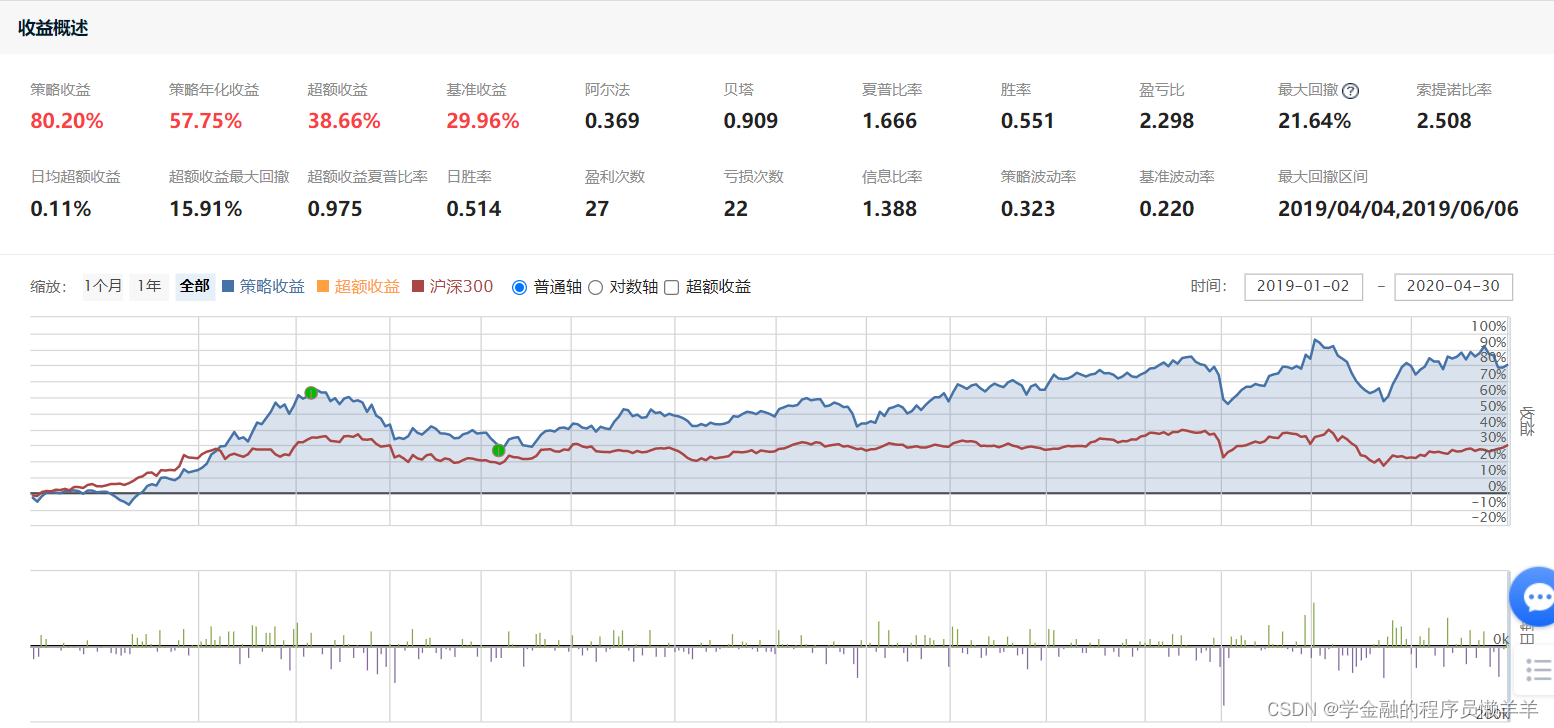Select the win rate value 0.551
This screenshot has height=728, width=1554.
[1028, 122]
